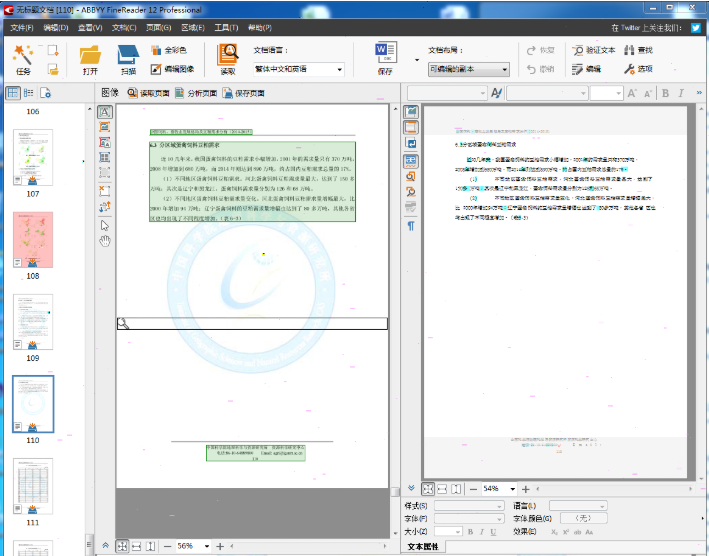Select the draw table area tool
The width and height of the screenshot is (709, 556).
click(x=105, y=157)
